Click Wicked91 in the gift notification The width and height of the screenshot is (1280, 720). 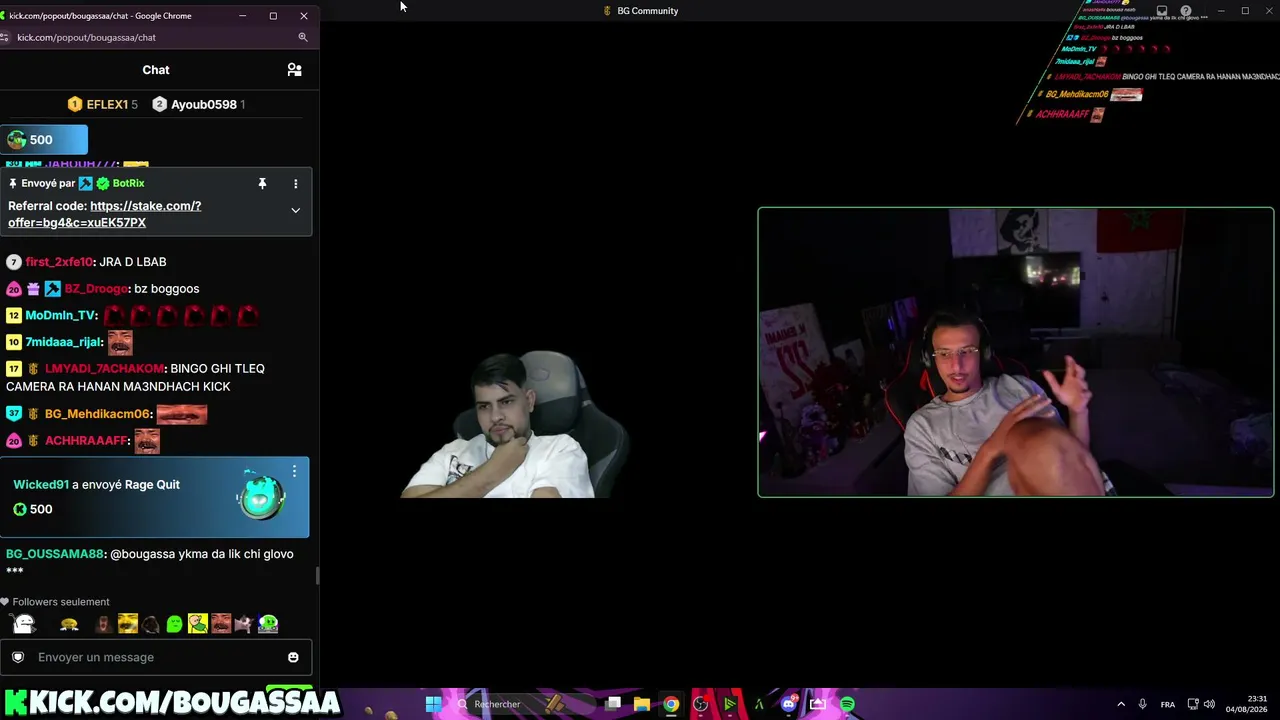coord(41,485)
